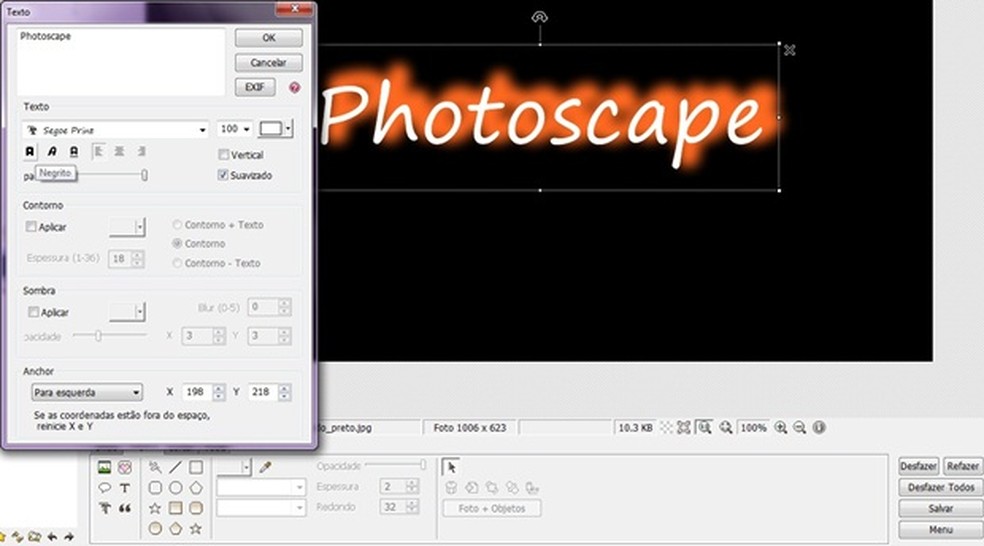Click the Desfazer button

pyautogui.click(x=919, y=466)
